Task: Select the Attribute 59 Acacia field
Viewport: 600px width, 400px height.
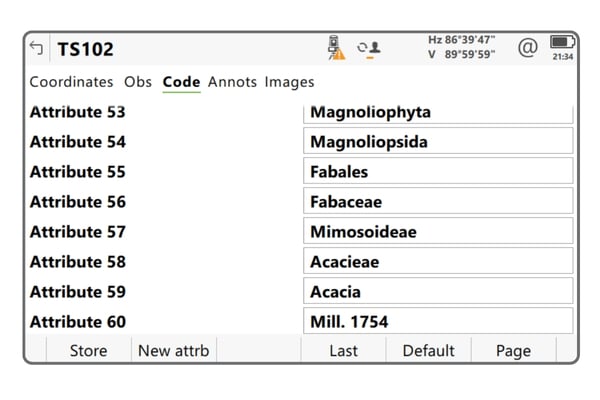Action: point(438,291)
